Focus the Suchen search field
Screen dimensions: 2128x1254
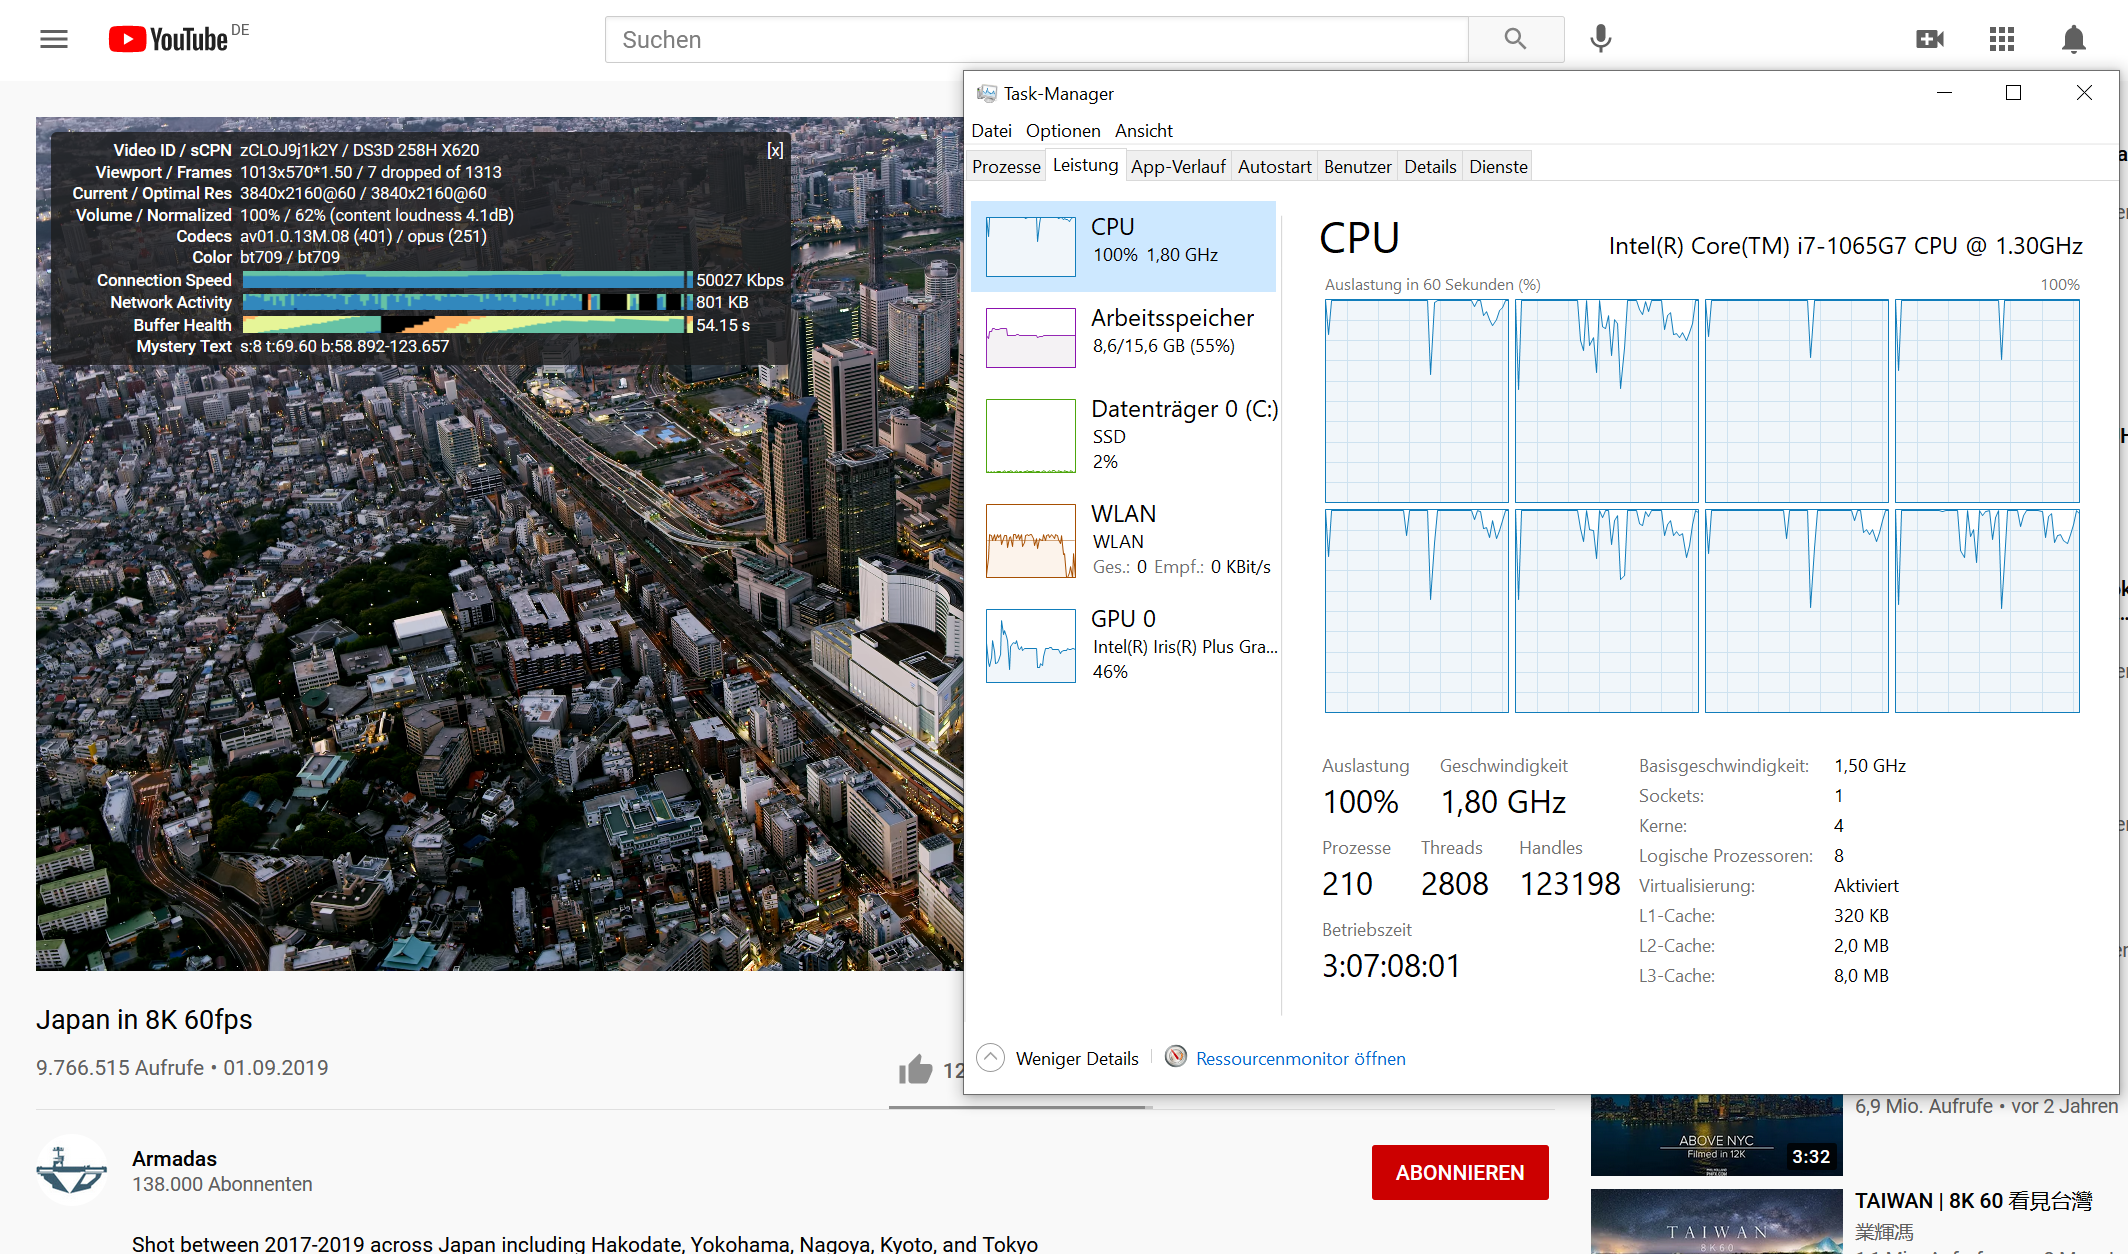(x=1035, y=39)
